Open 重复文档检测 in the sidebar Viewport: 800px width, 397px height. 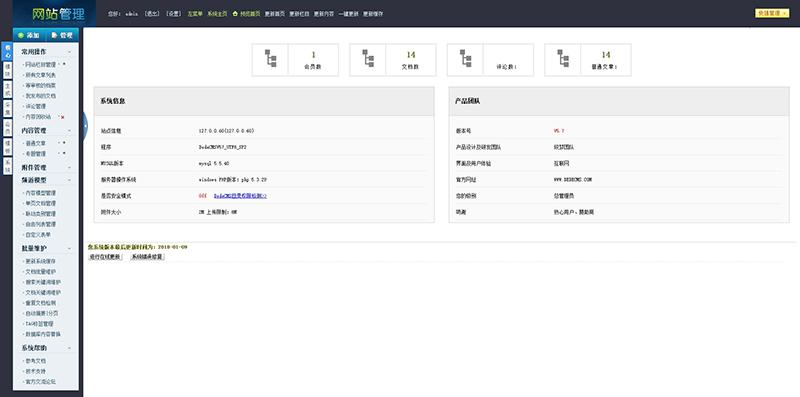(41, 303)
